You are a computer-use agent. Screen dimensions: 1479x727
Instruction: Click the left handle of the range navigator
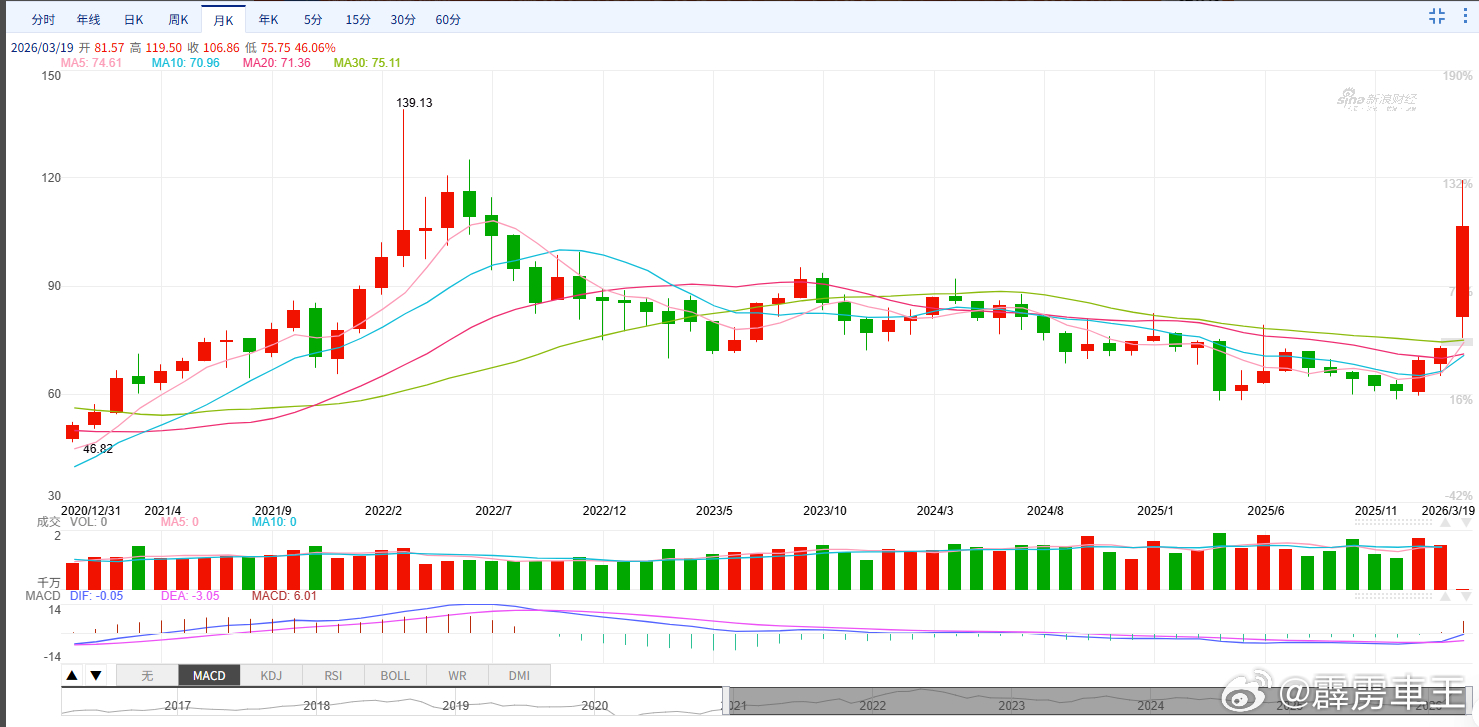726,701
